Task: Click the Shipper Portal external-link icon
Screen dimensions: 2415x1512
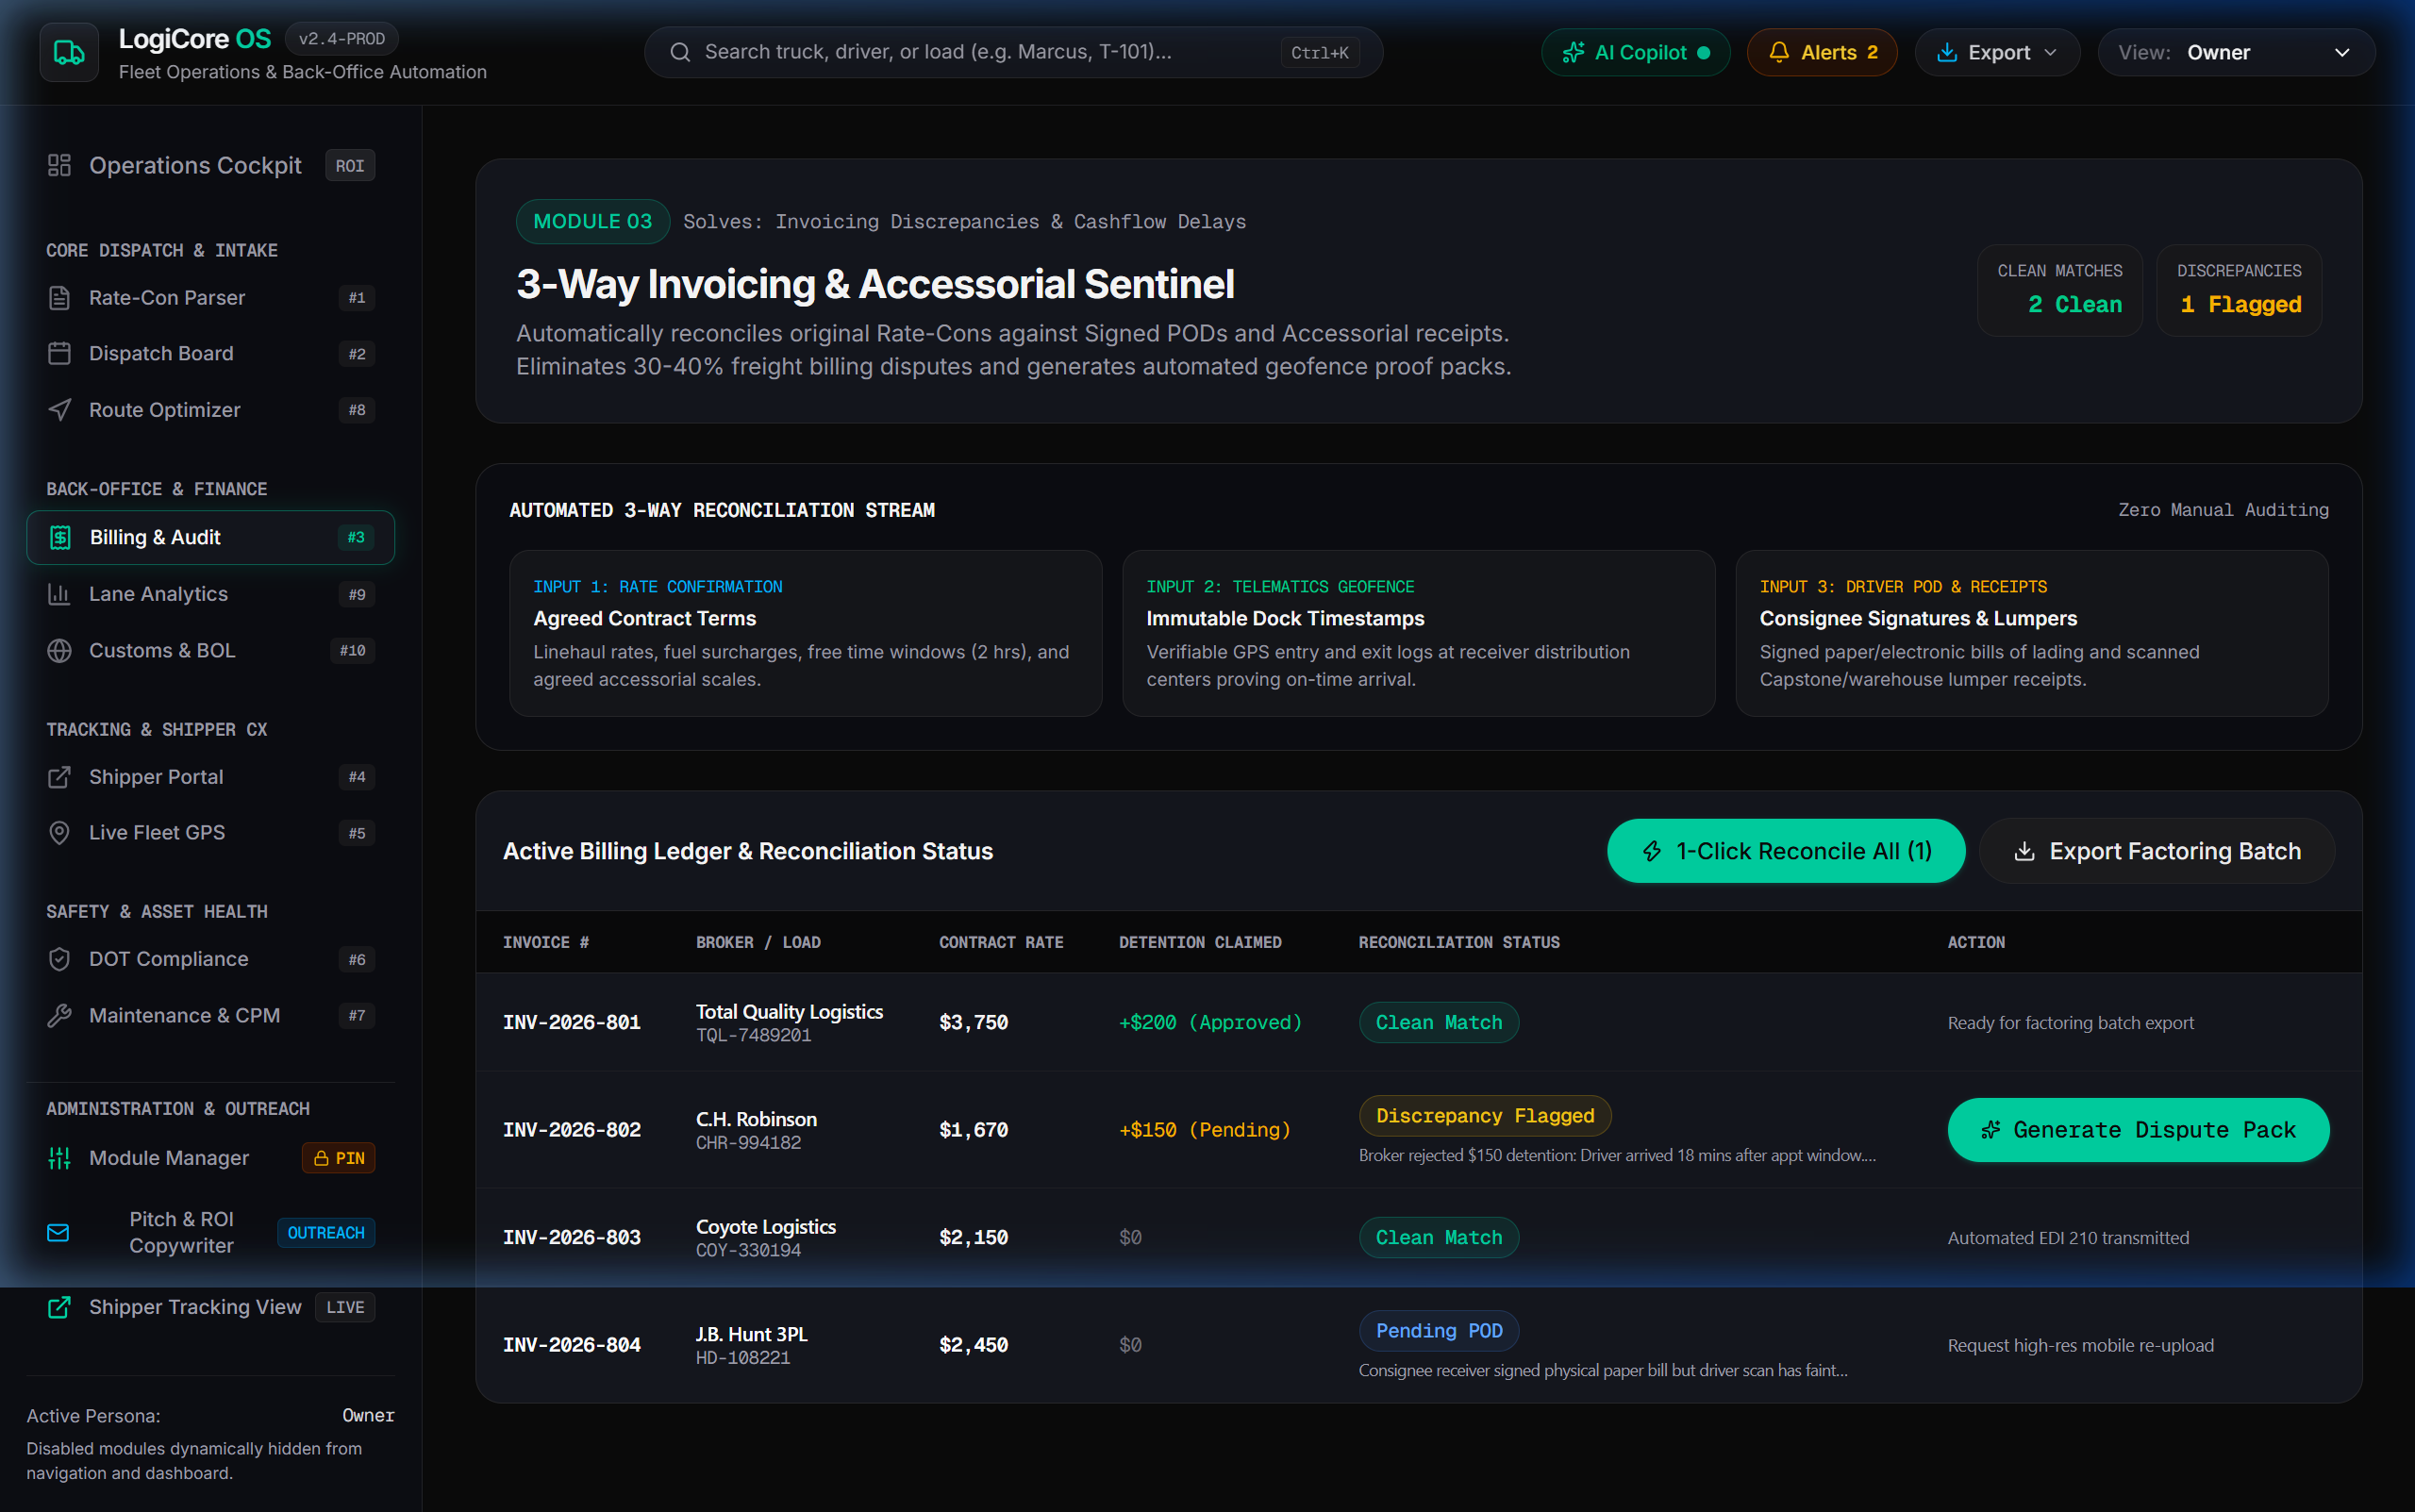Action: click(59, 777)
